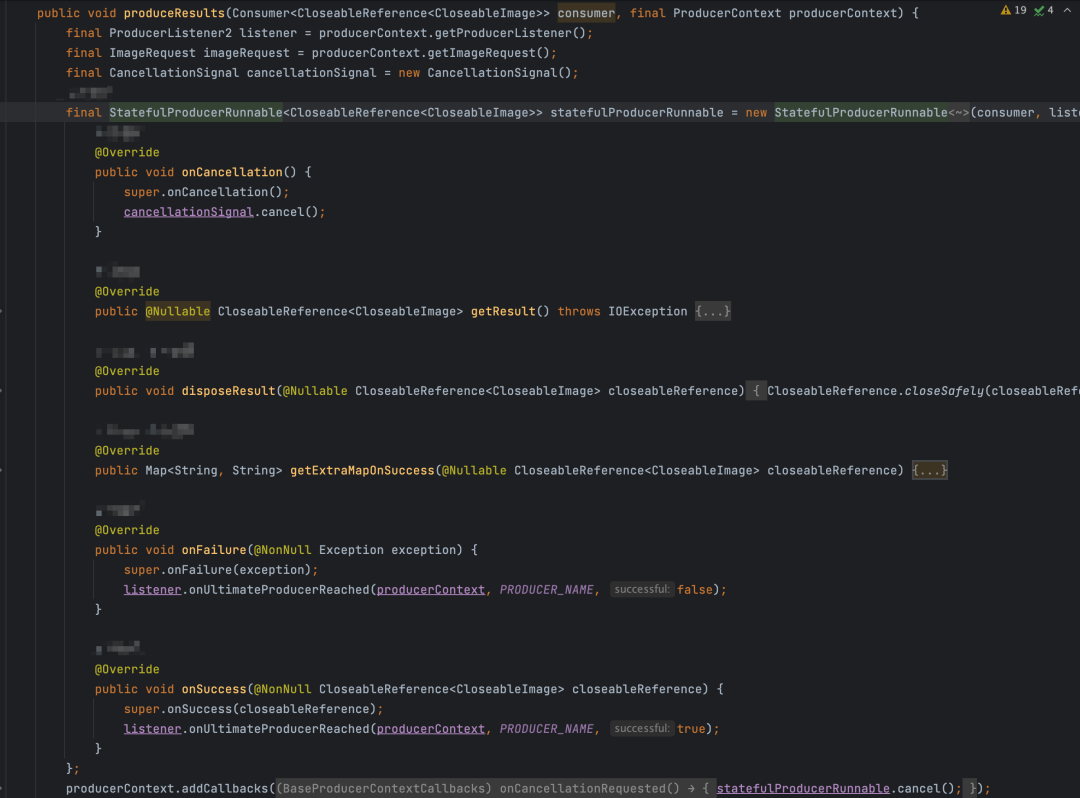Click the green checkmark showing 4 typos
Image resolution: width=1080 pixels, height=798 pixels.
pos(1044,10)
